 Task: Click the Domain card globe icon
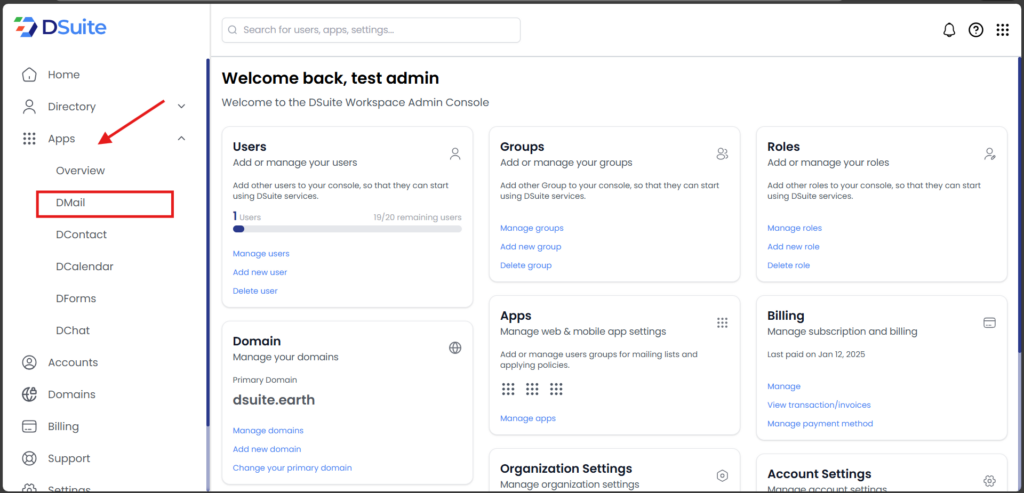point(455,348)
